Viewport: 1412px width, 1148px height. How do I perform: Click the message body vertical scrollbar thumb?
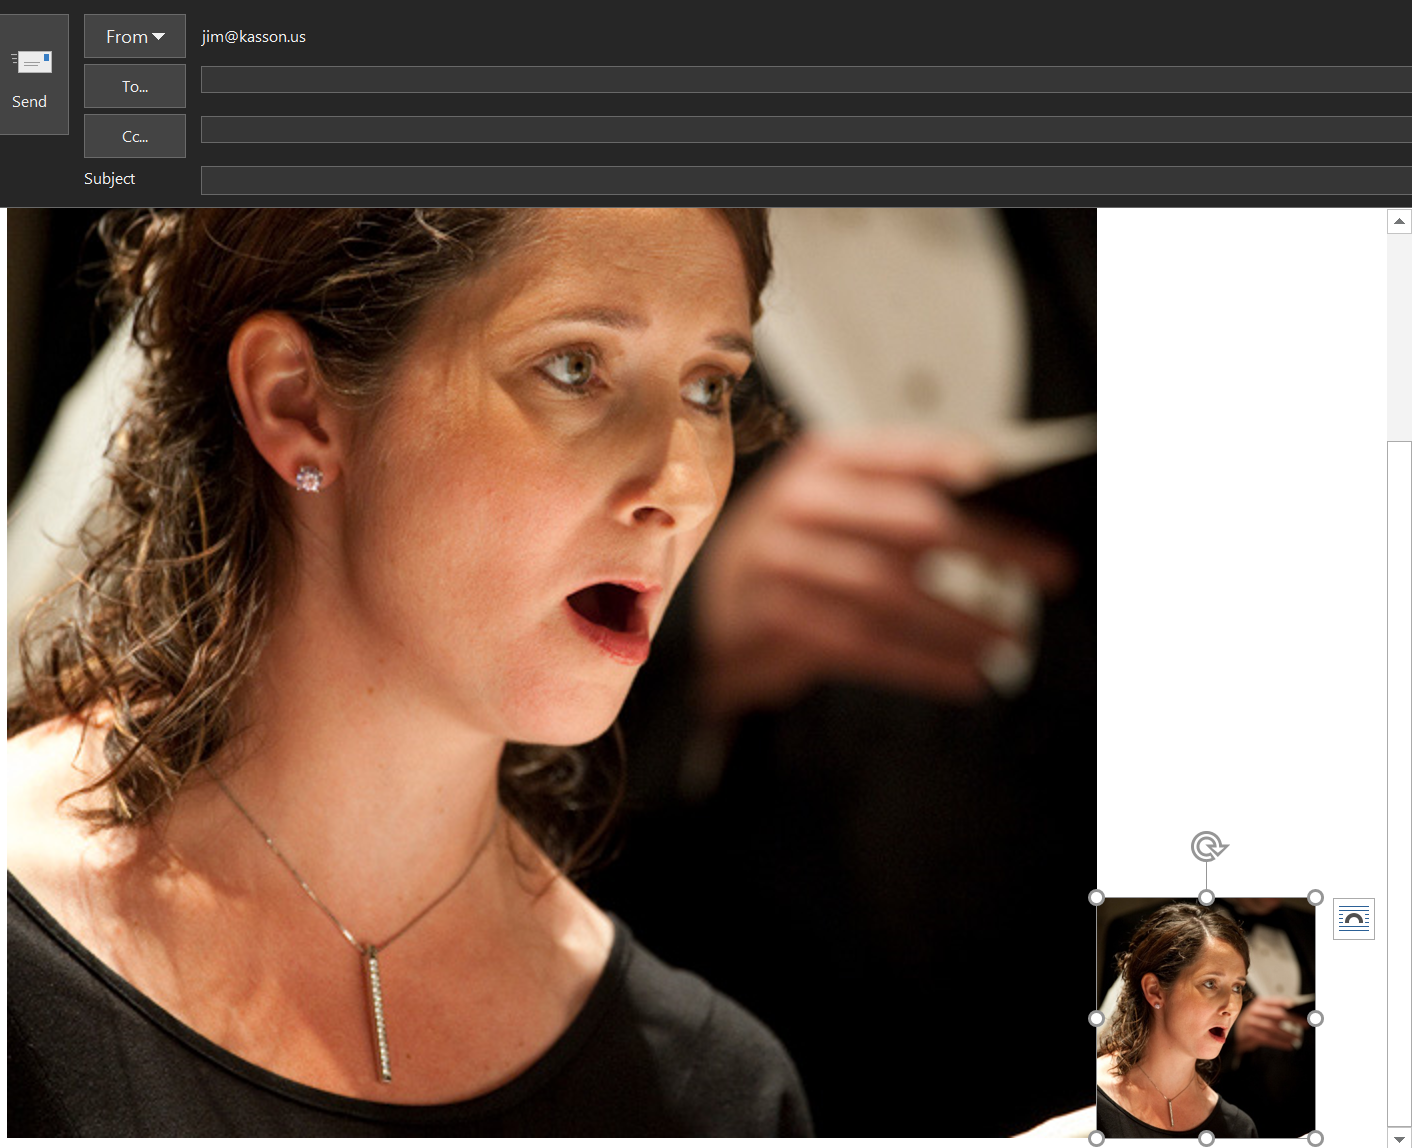coord(1400,783)
